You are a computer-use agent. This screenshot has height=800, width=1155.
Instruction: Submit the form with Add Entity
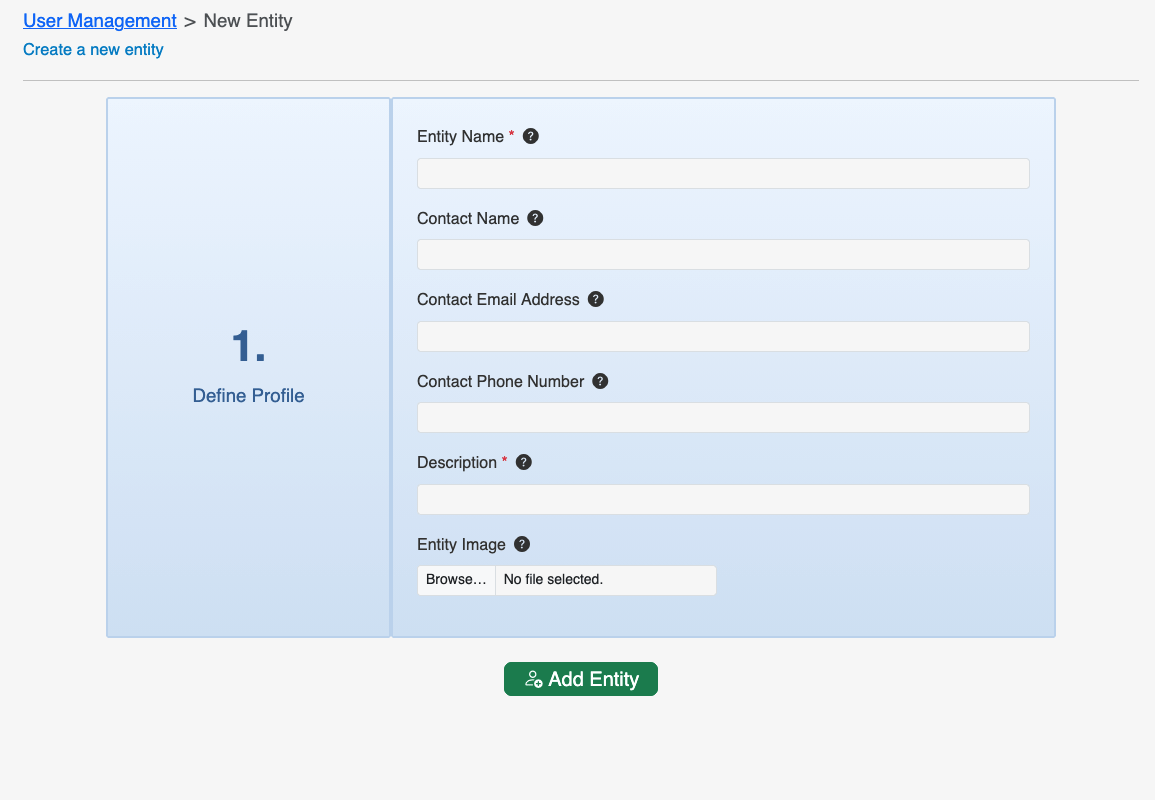581,679
